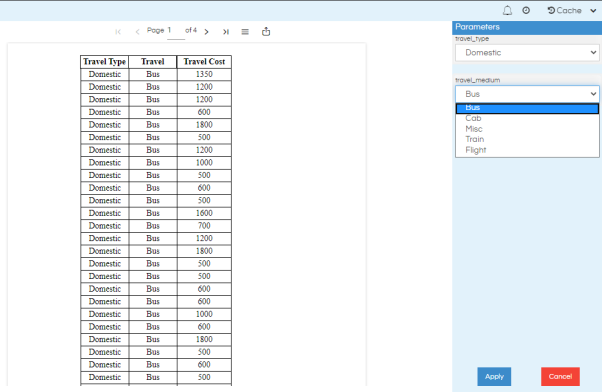Image resolution: width=602 pixels, height=392 pixels.
Task: Go to next report page
Action: (207, 32)
